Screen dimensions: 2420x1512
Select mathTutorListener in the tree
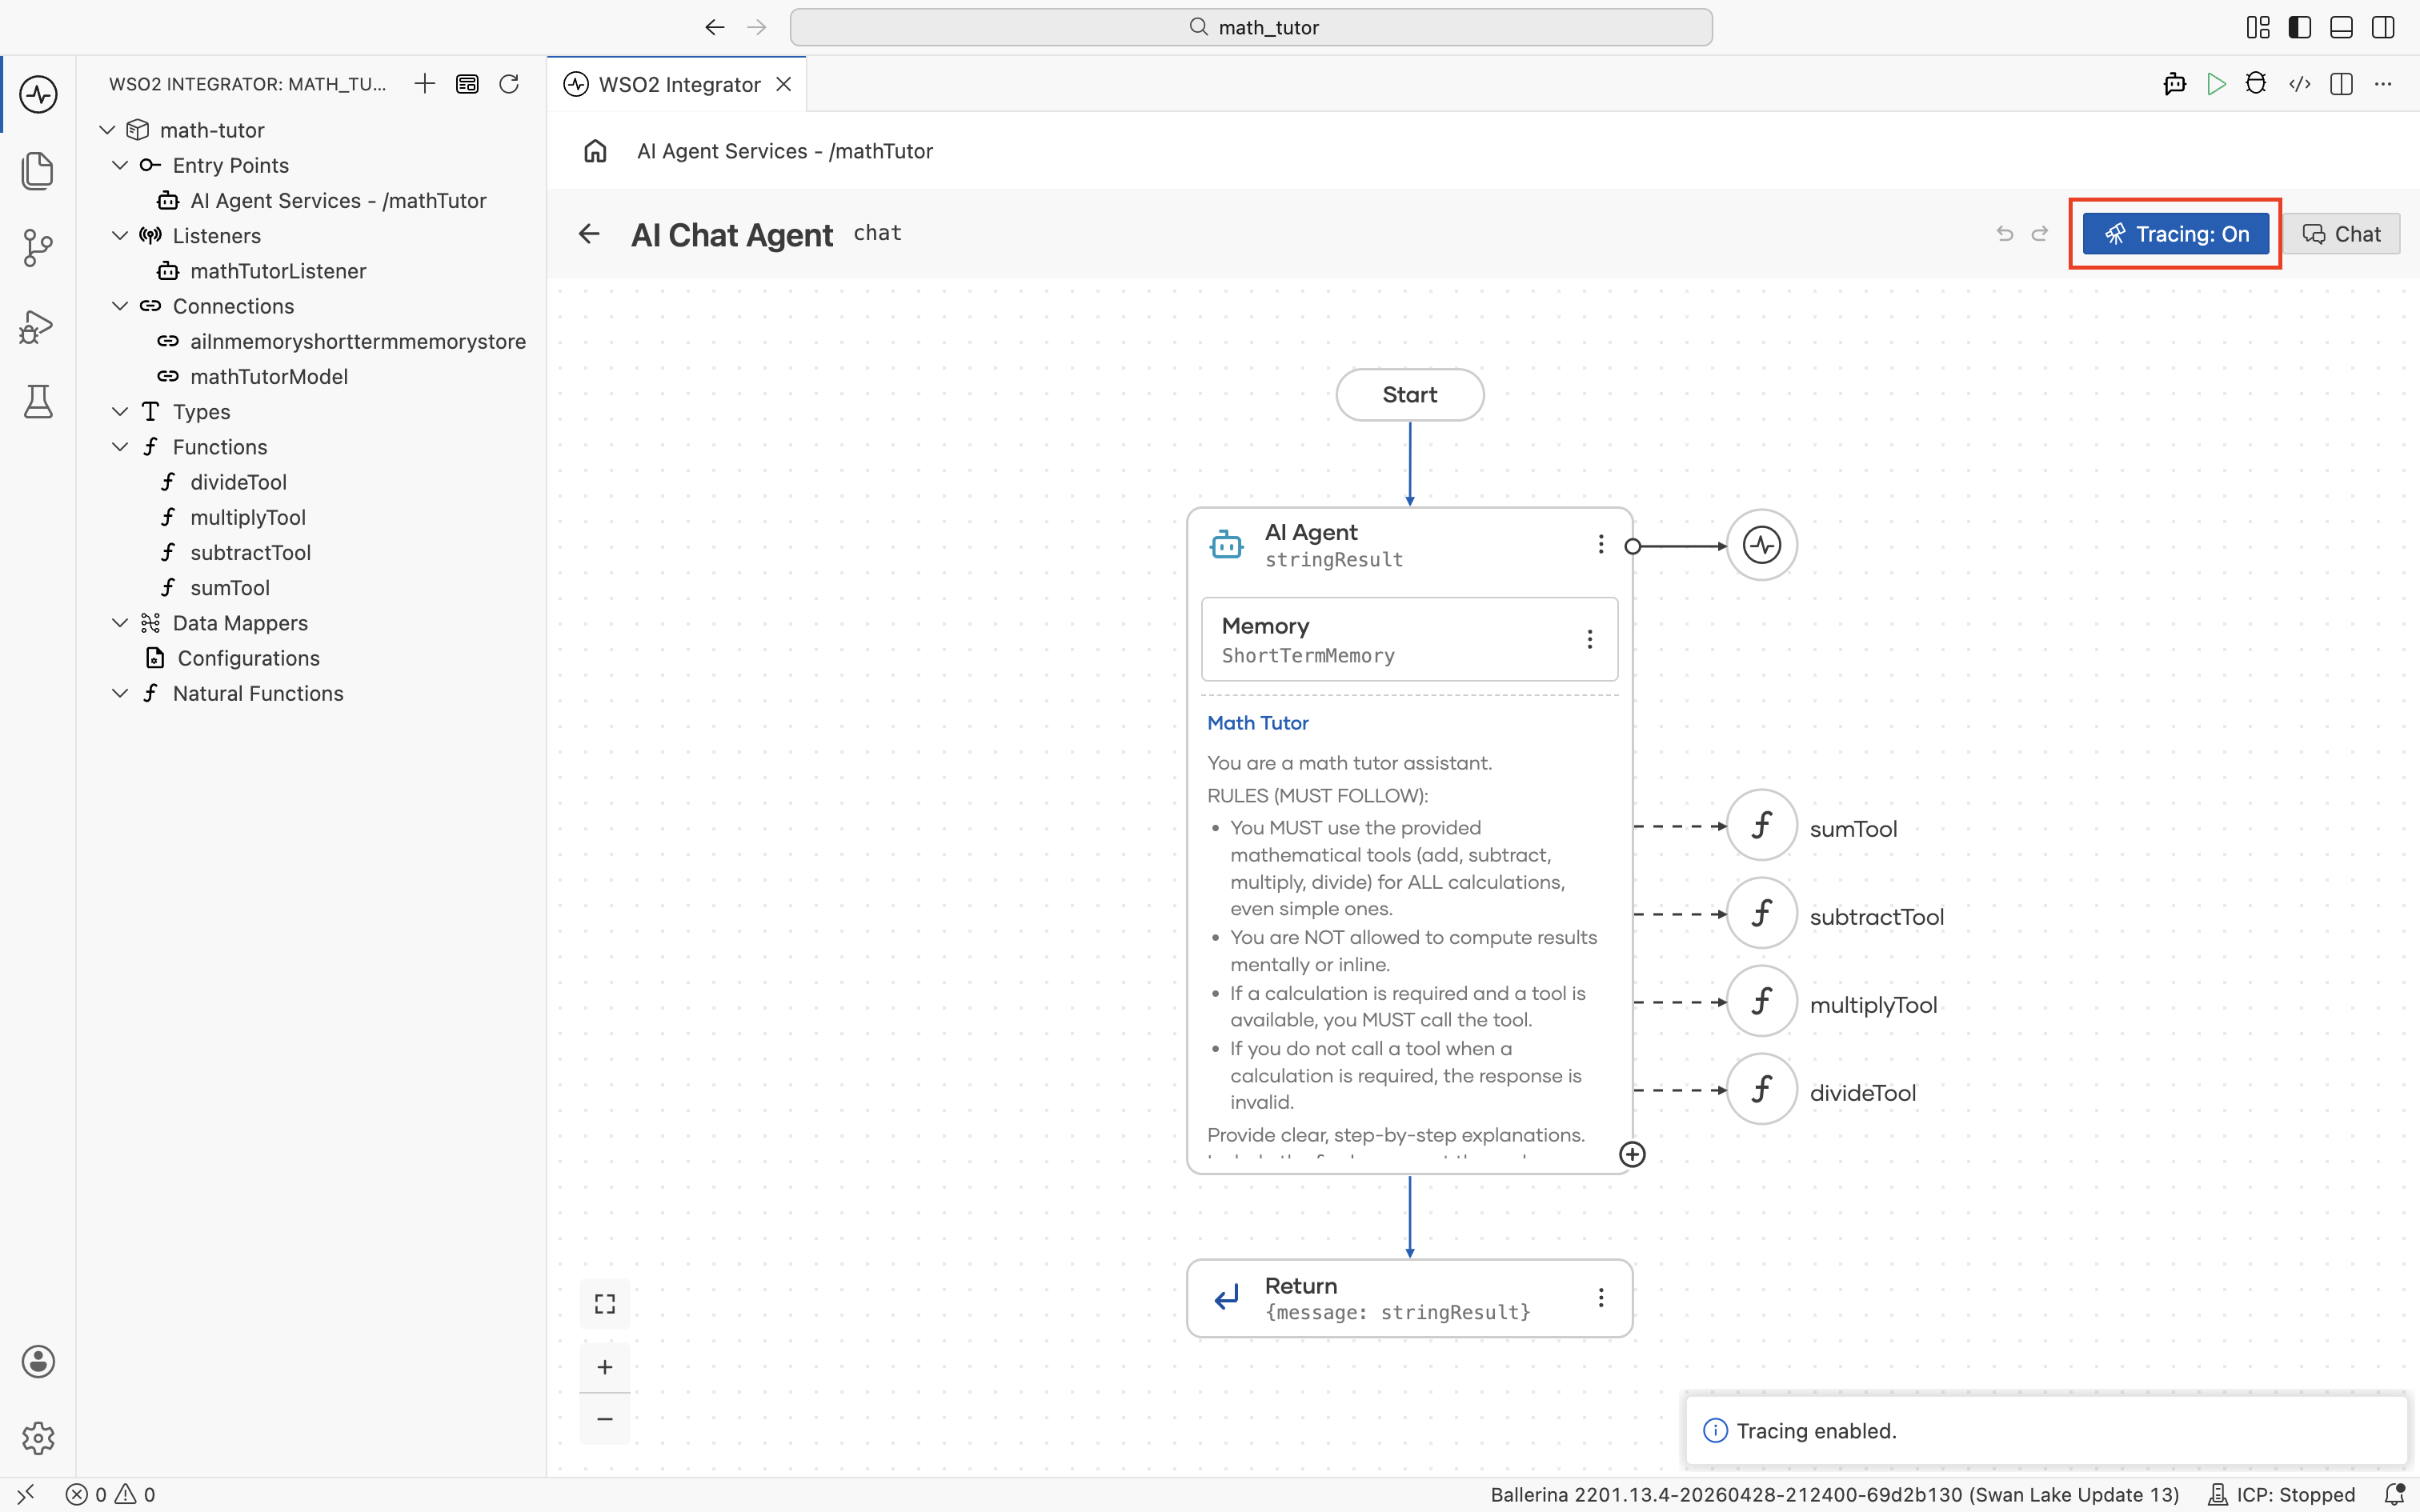coord(312,271)
